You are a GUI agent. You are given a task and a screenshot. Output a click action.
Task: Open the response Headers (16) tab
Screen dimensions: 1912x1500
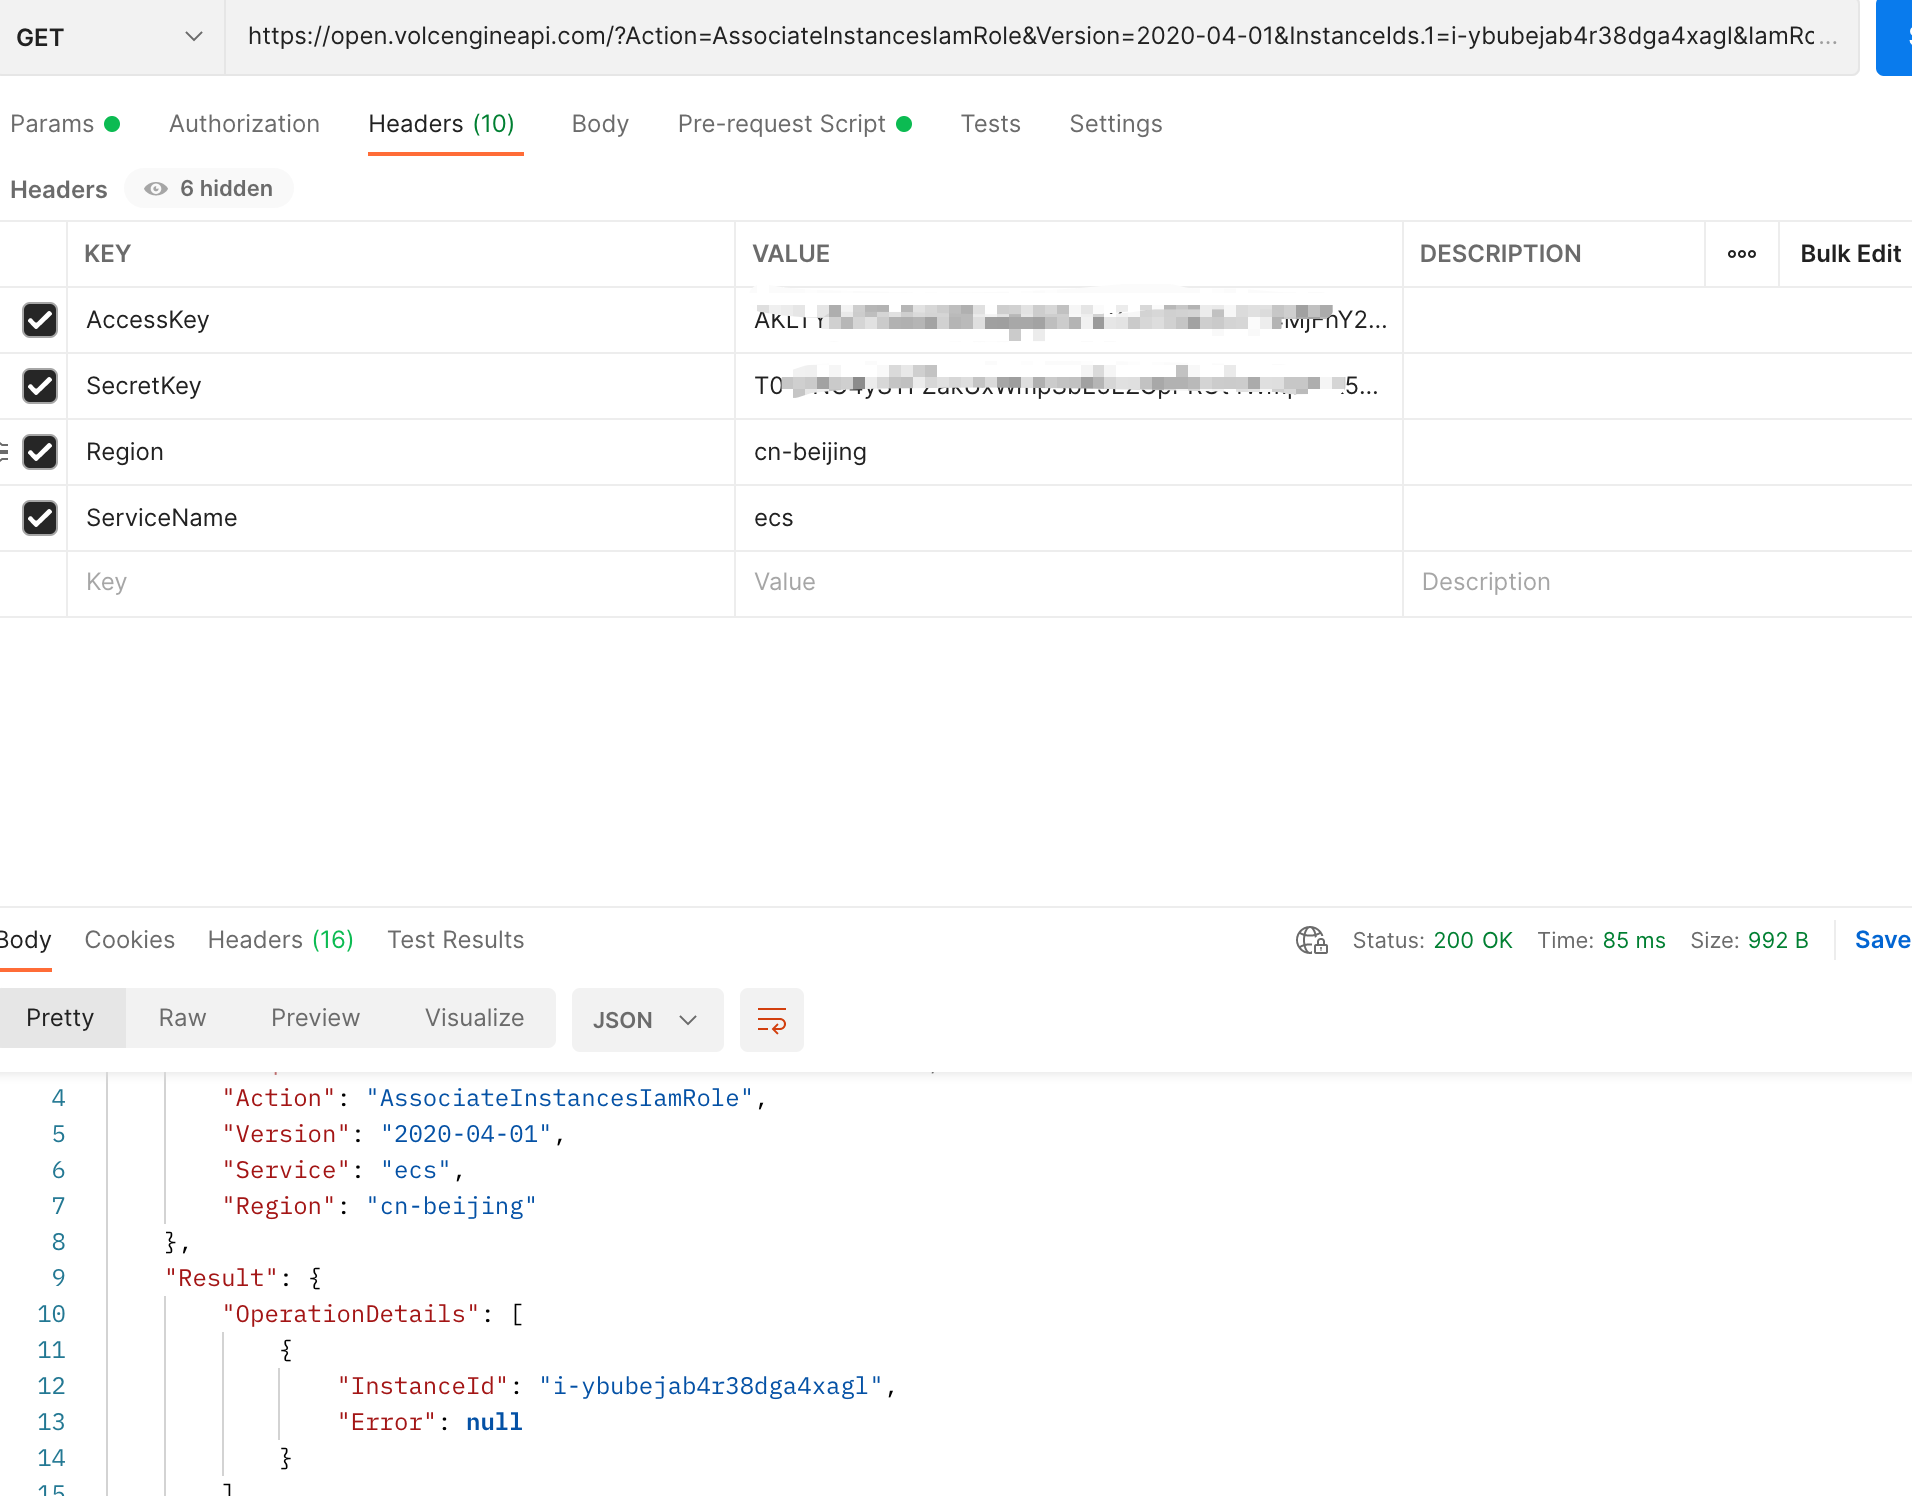(280, 940)
